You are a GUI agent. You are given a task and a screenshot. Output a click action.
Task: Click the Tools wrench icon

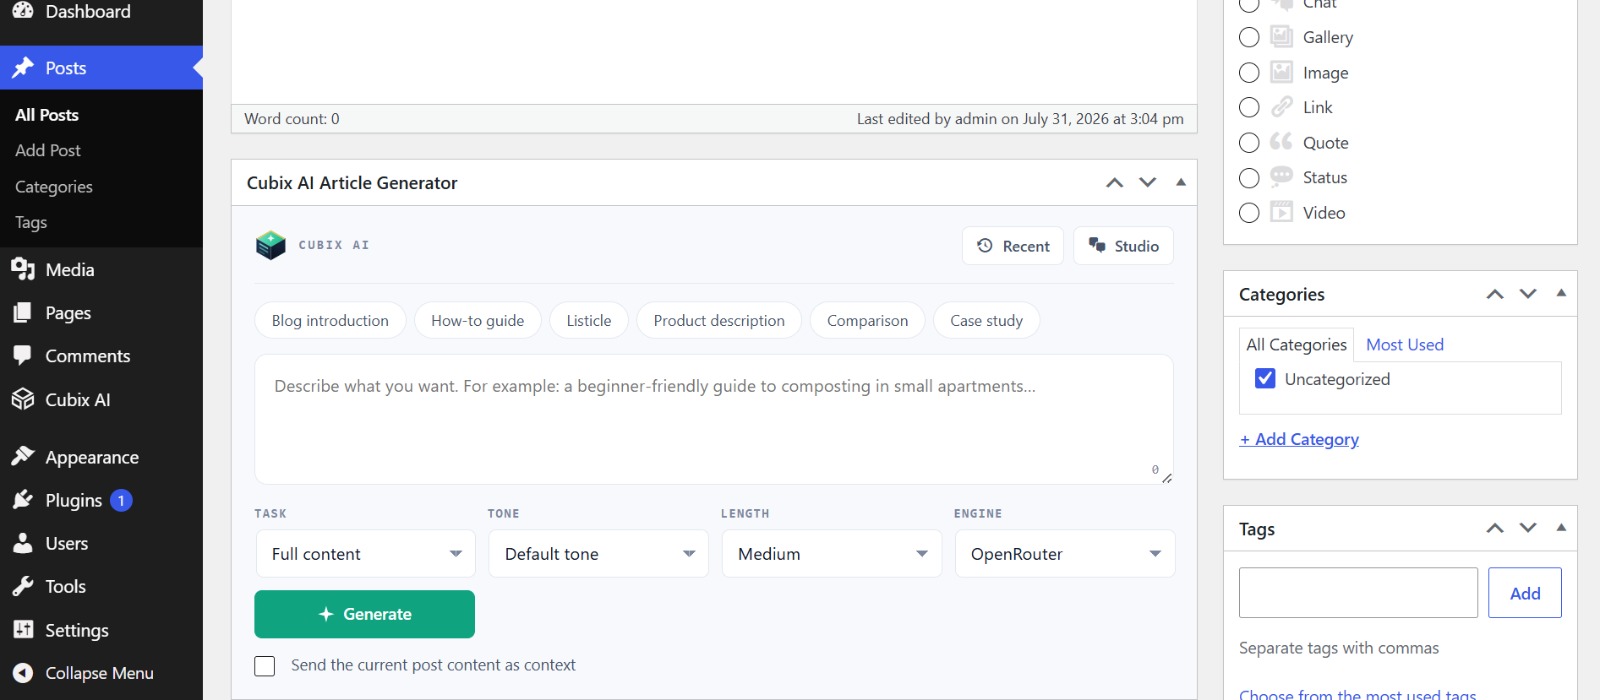pyautogui.click(x=23, y=586)
